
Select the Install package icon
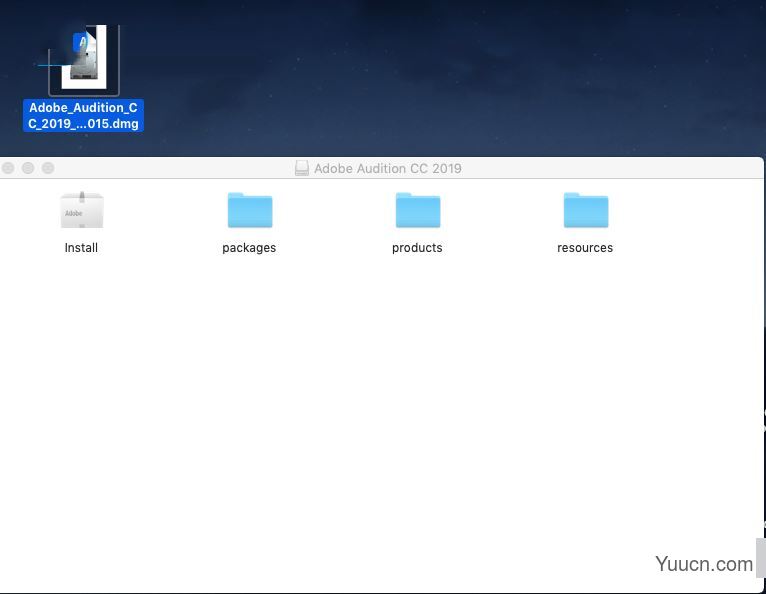pyautogui.click(x=81, y=211)
